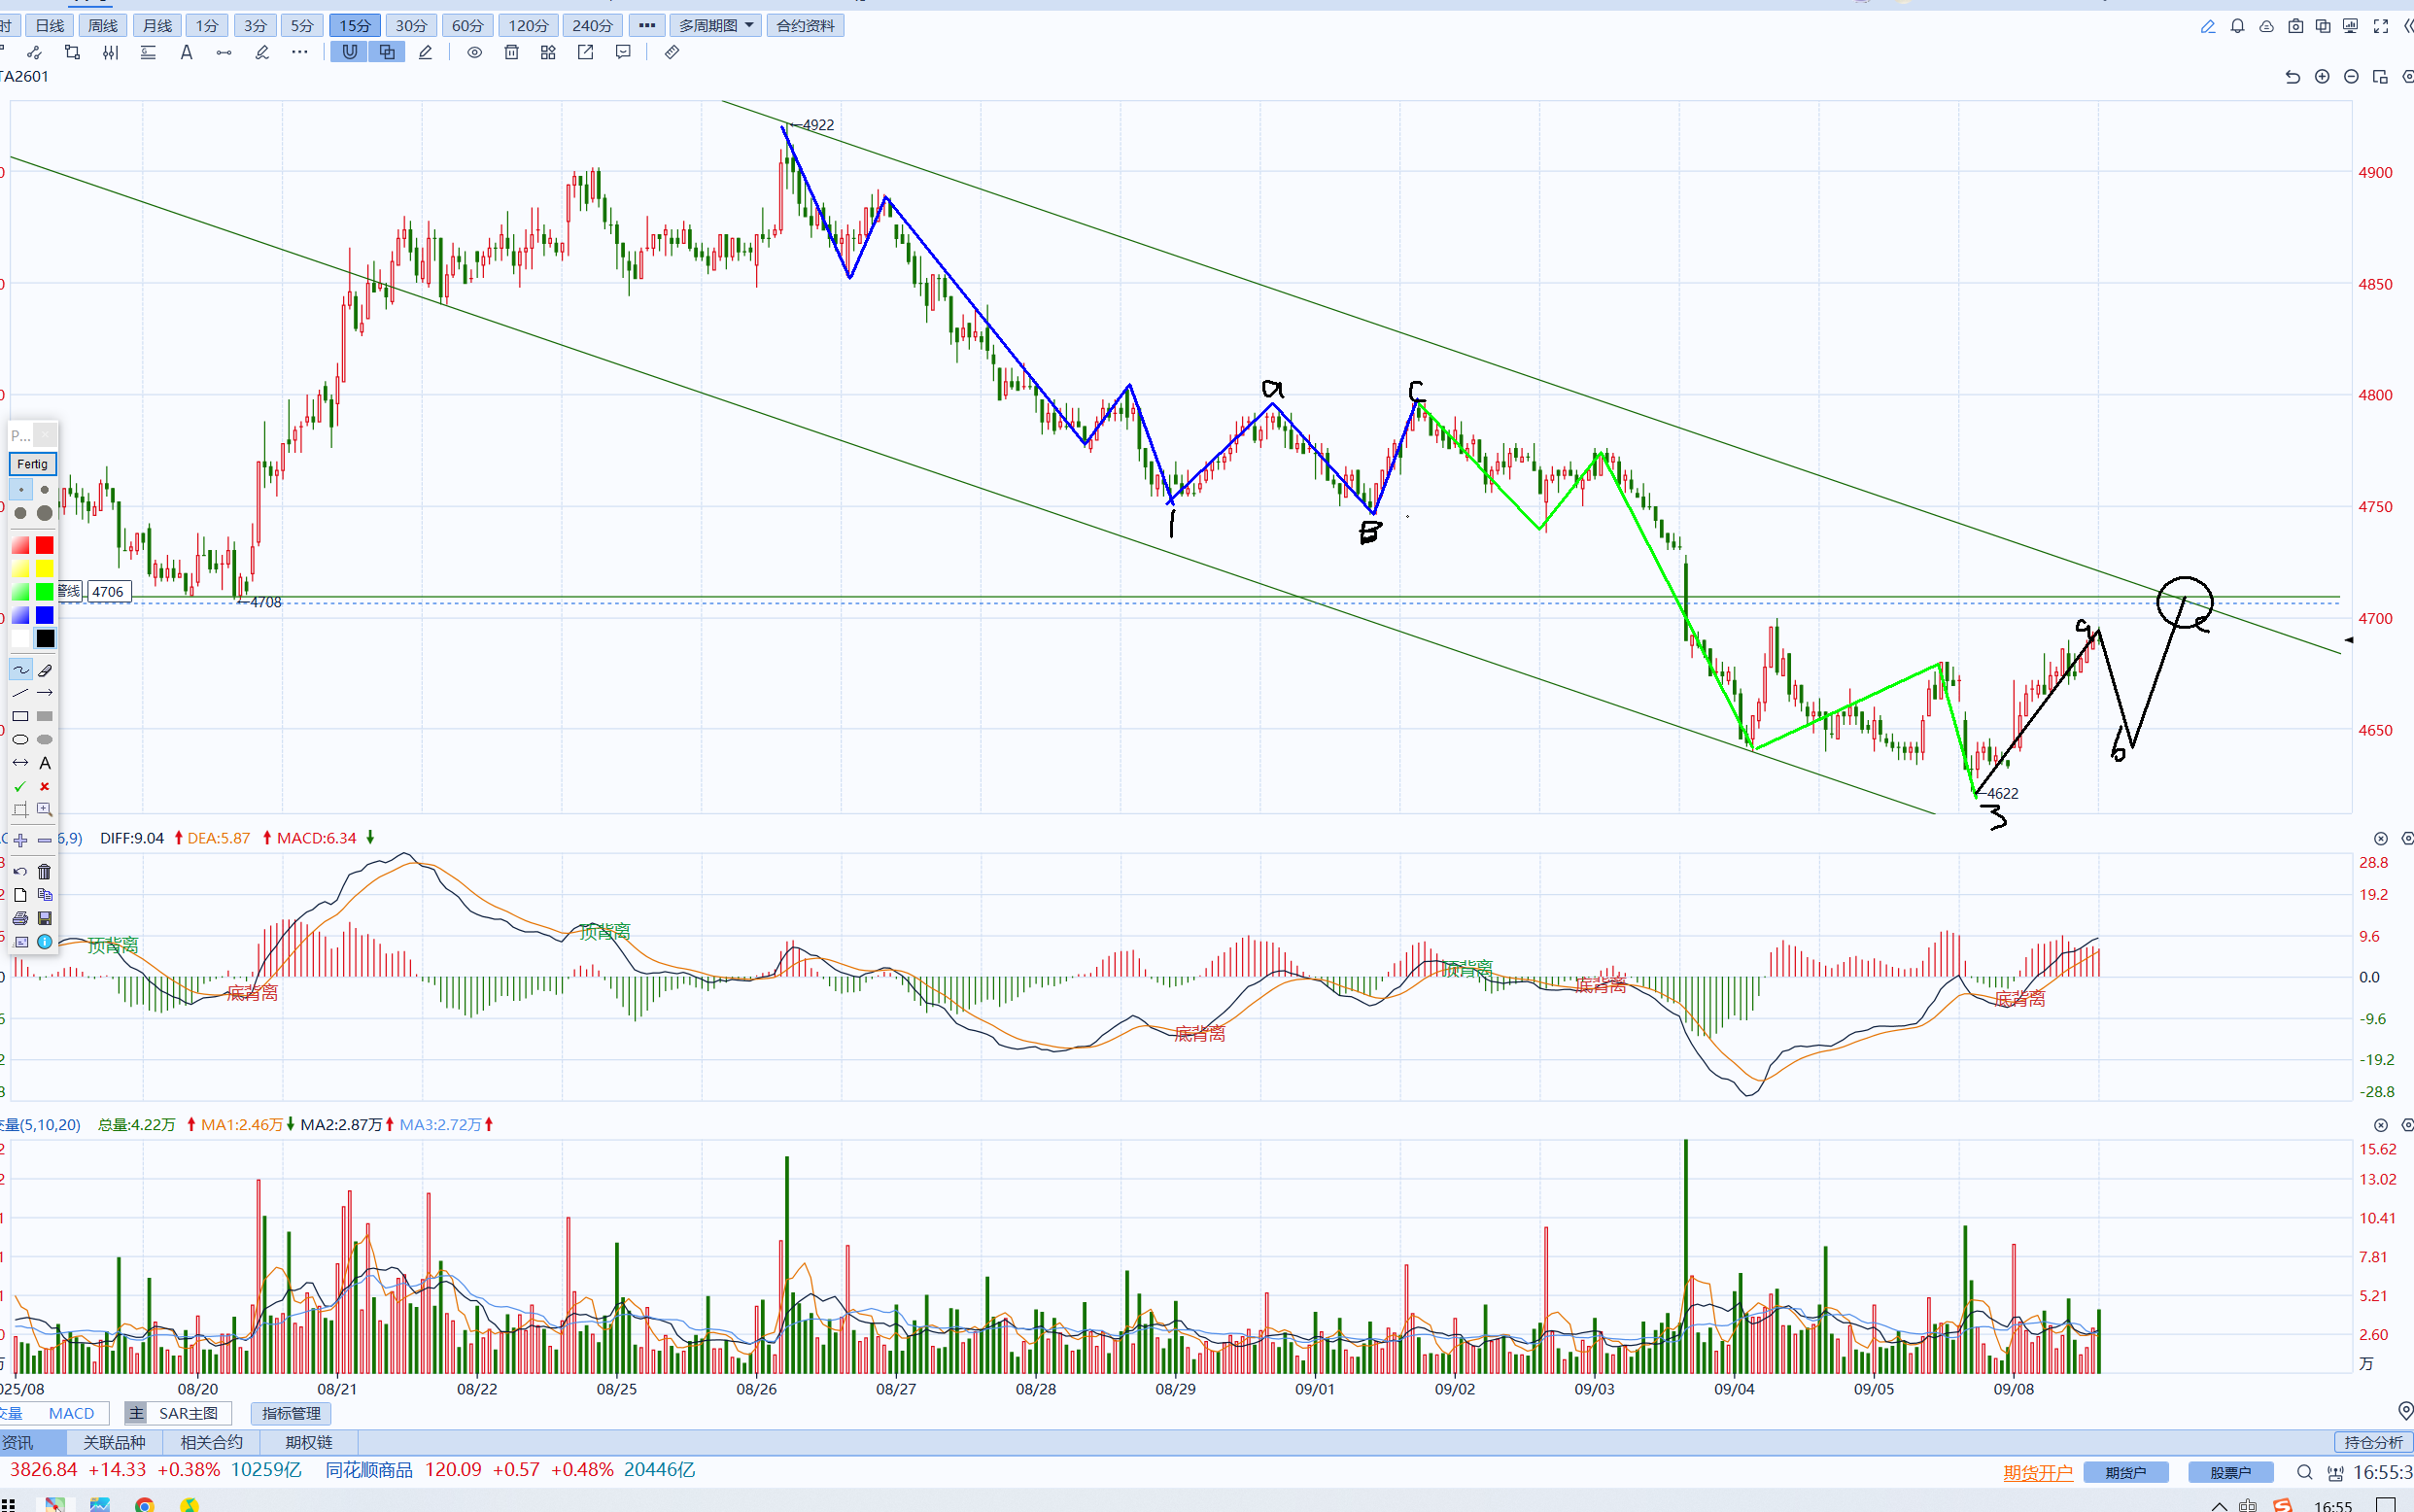Pick the solid red color swatch

(45, 545)
